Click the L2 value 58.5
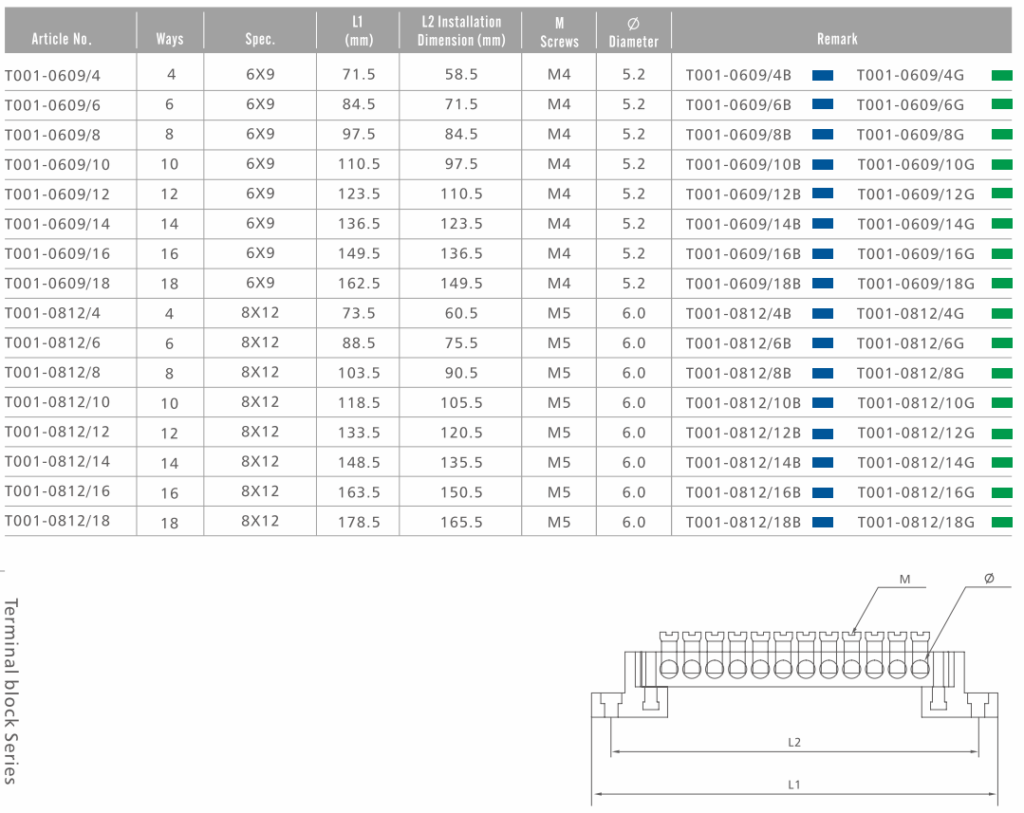1024x813 pixels. 461,74
